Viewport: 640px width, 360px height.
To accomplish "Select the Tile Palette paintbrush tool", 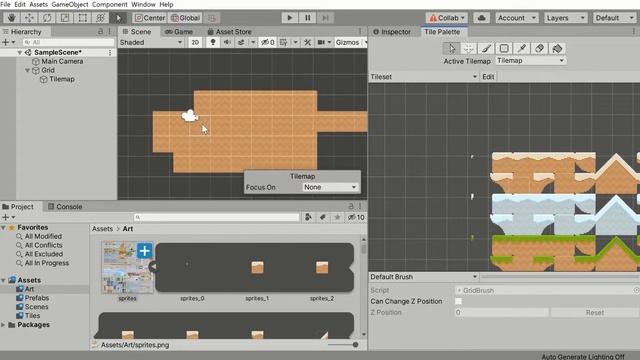I will [x=486, y=49].
